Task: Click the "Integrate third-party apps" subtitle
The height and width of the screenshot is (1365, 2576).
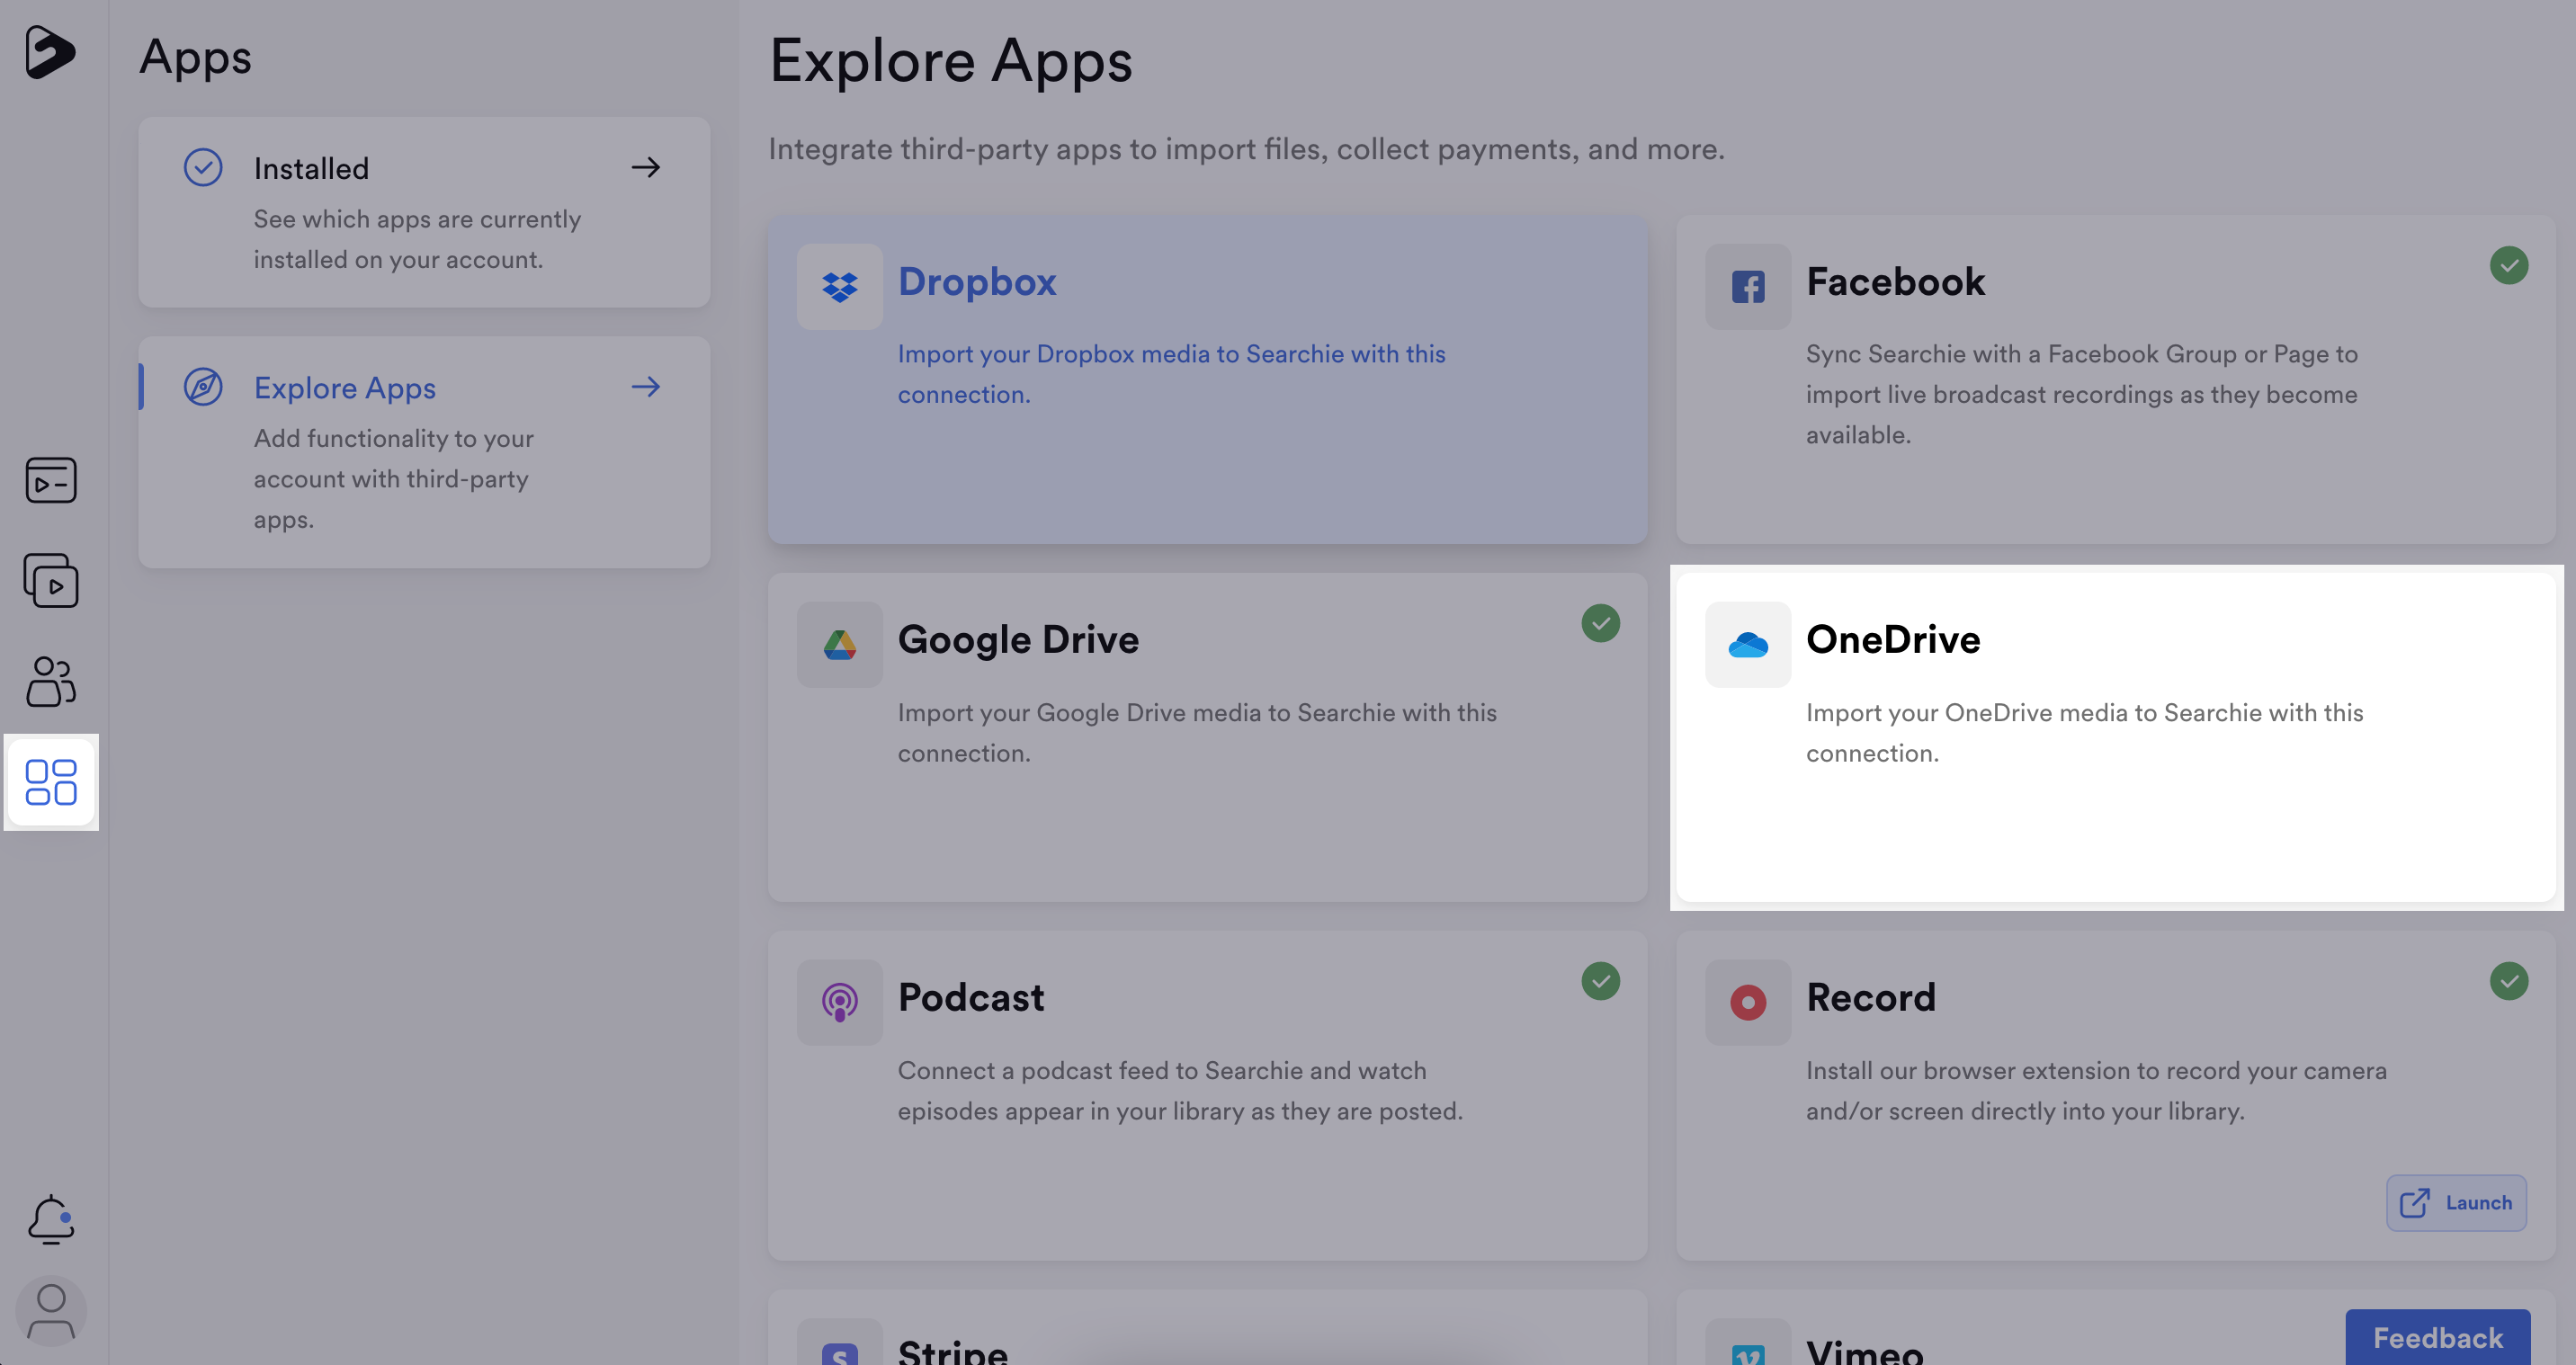Action: coord(1246,149)
